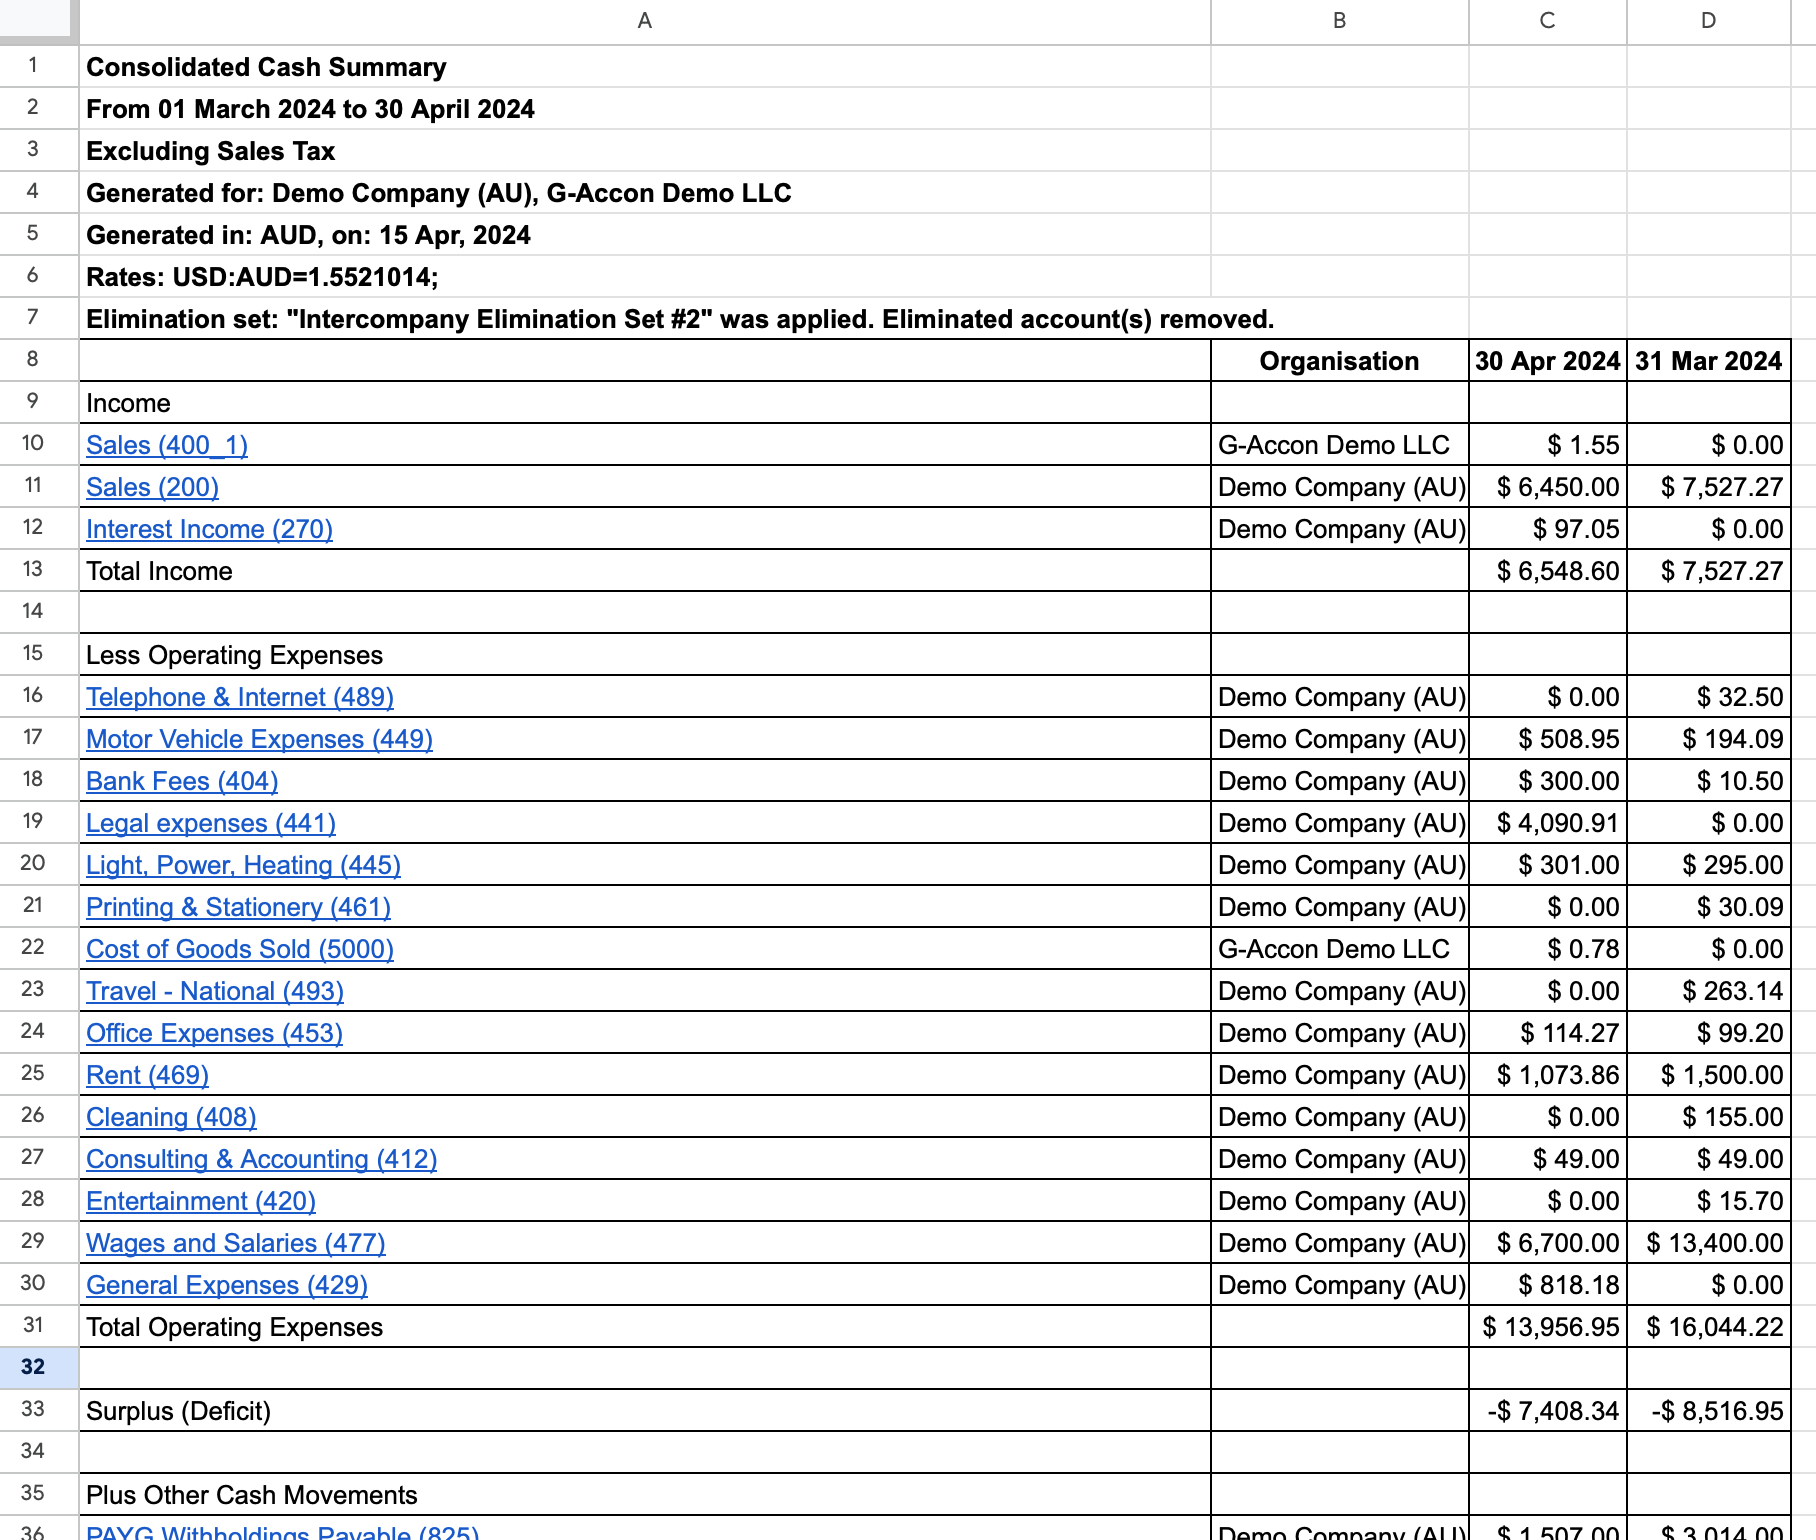The width and height of the screenshot is (1816, 1540).
Task: Select column D header
Action: (x=1709, y=21)
